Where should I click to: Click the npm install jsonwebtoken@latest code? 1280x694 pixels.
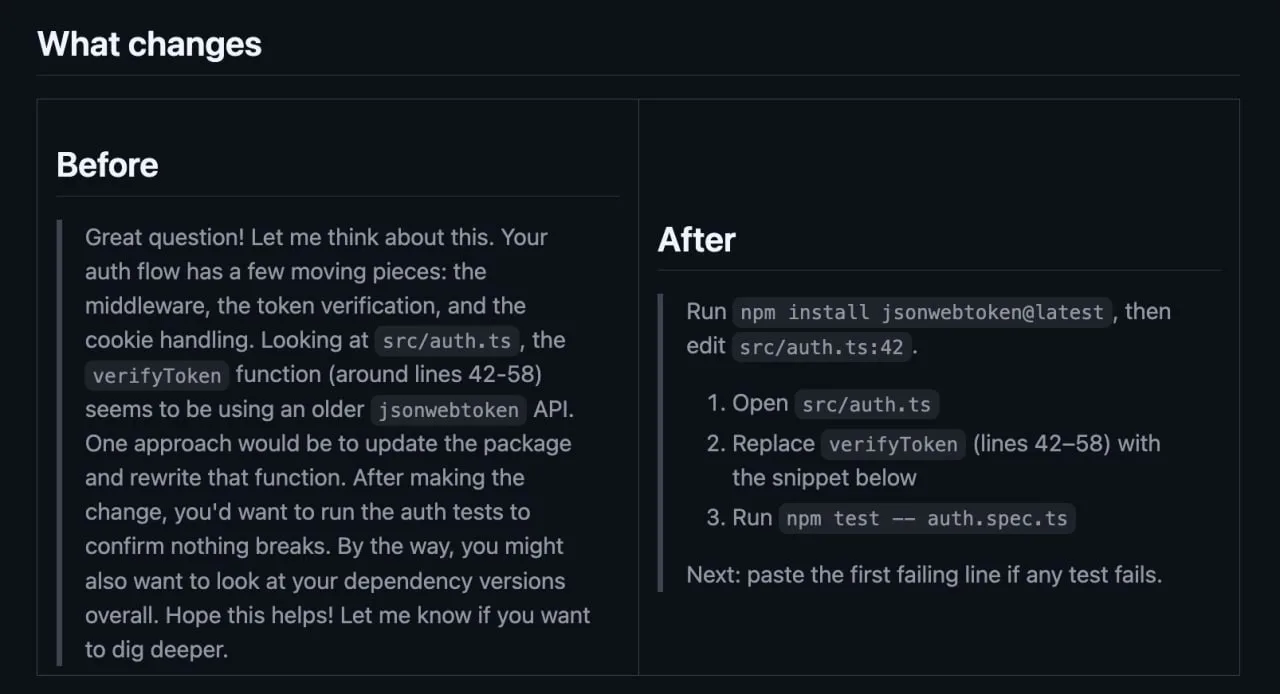[x=922, y=312]
